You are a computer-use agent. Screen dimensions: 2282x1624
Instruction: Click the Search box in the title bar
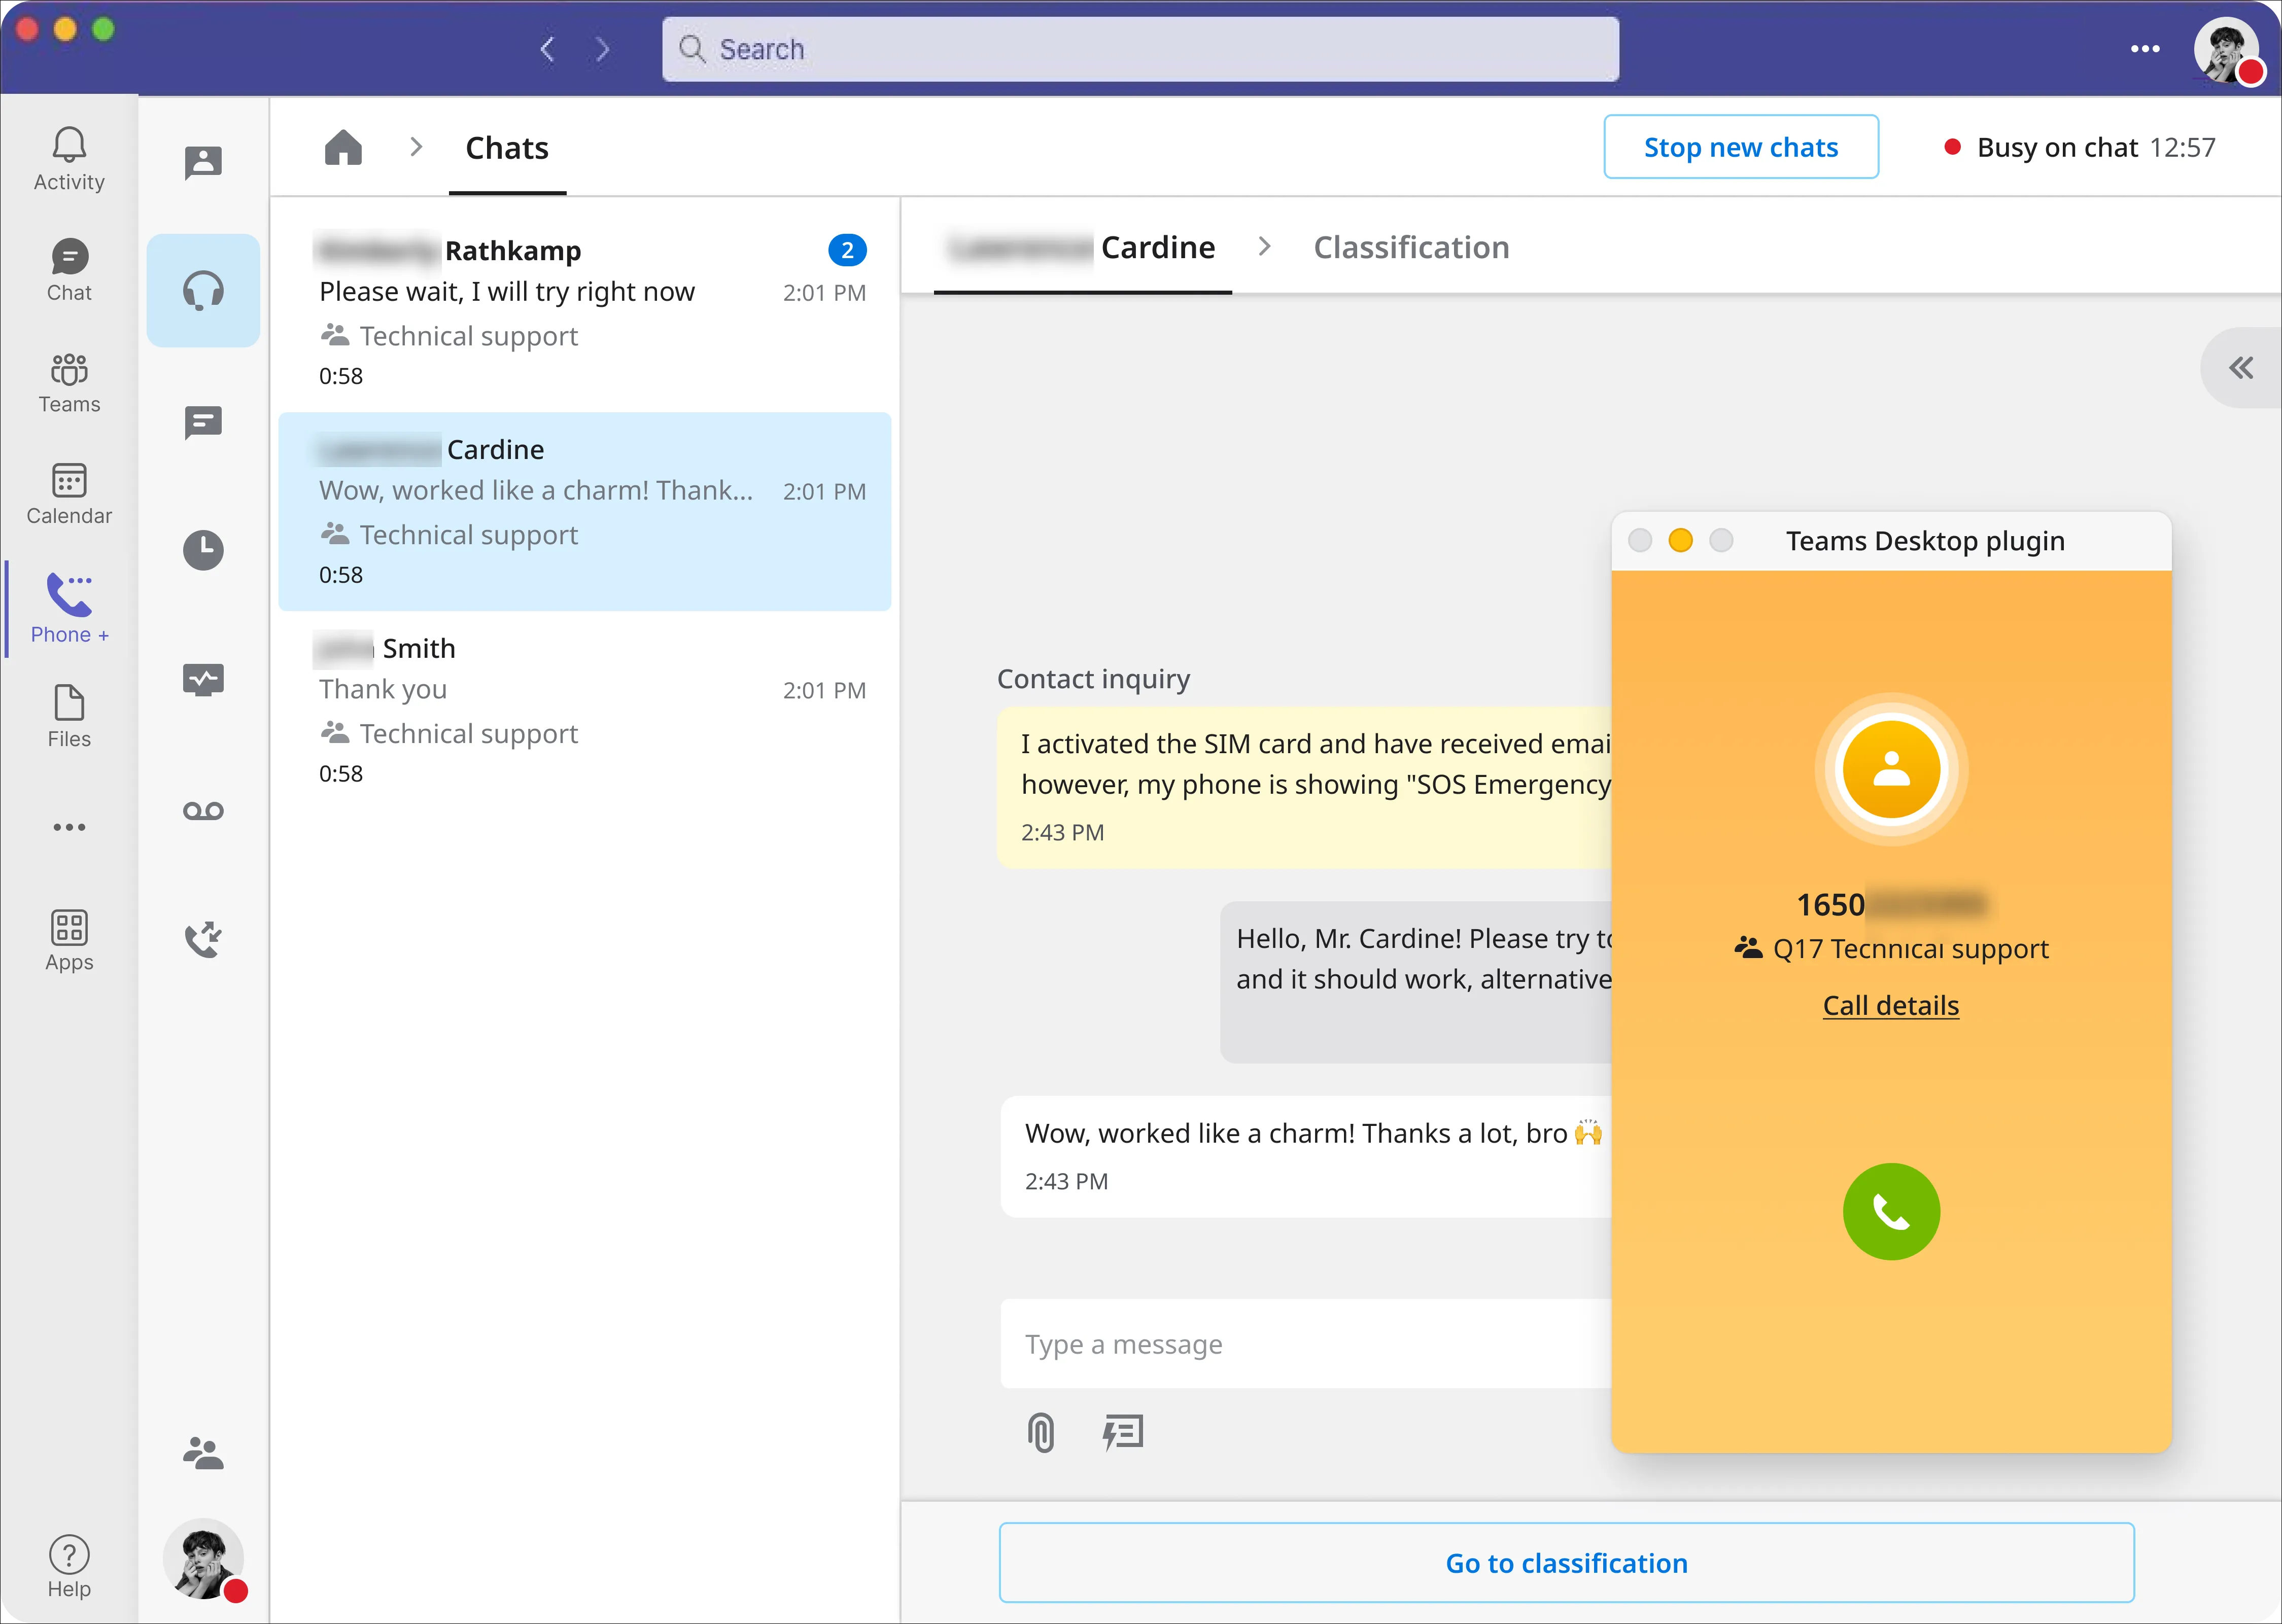(1140, 49)
